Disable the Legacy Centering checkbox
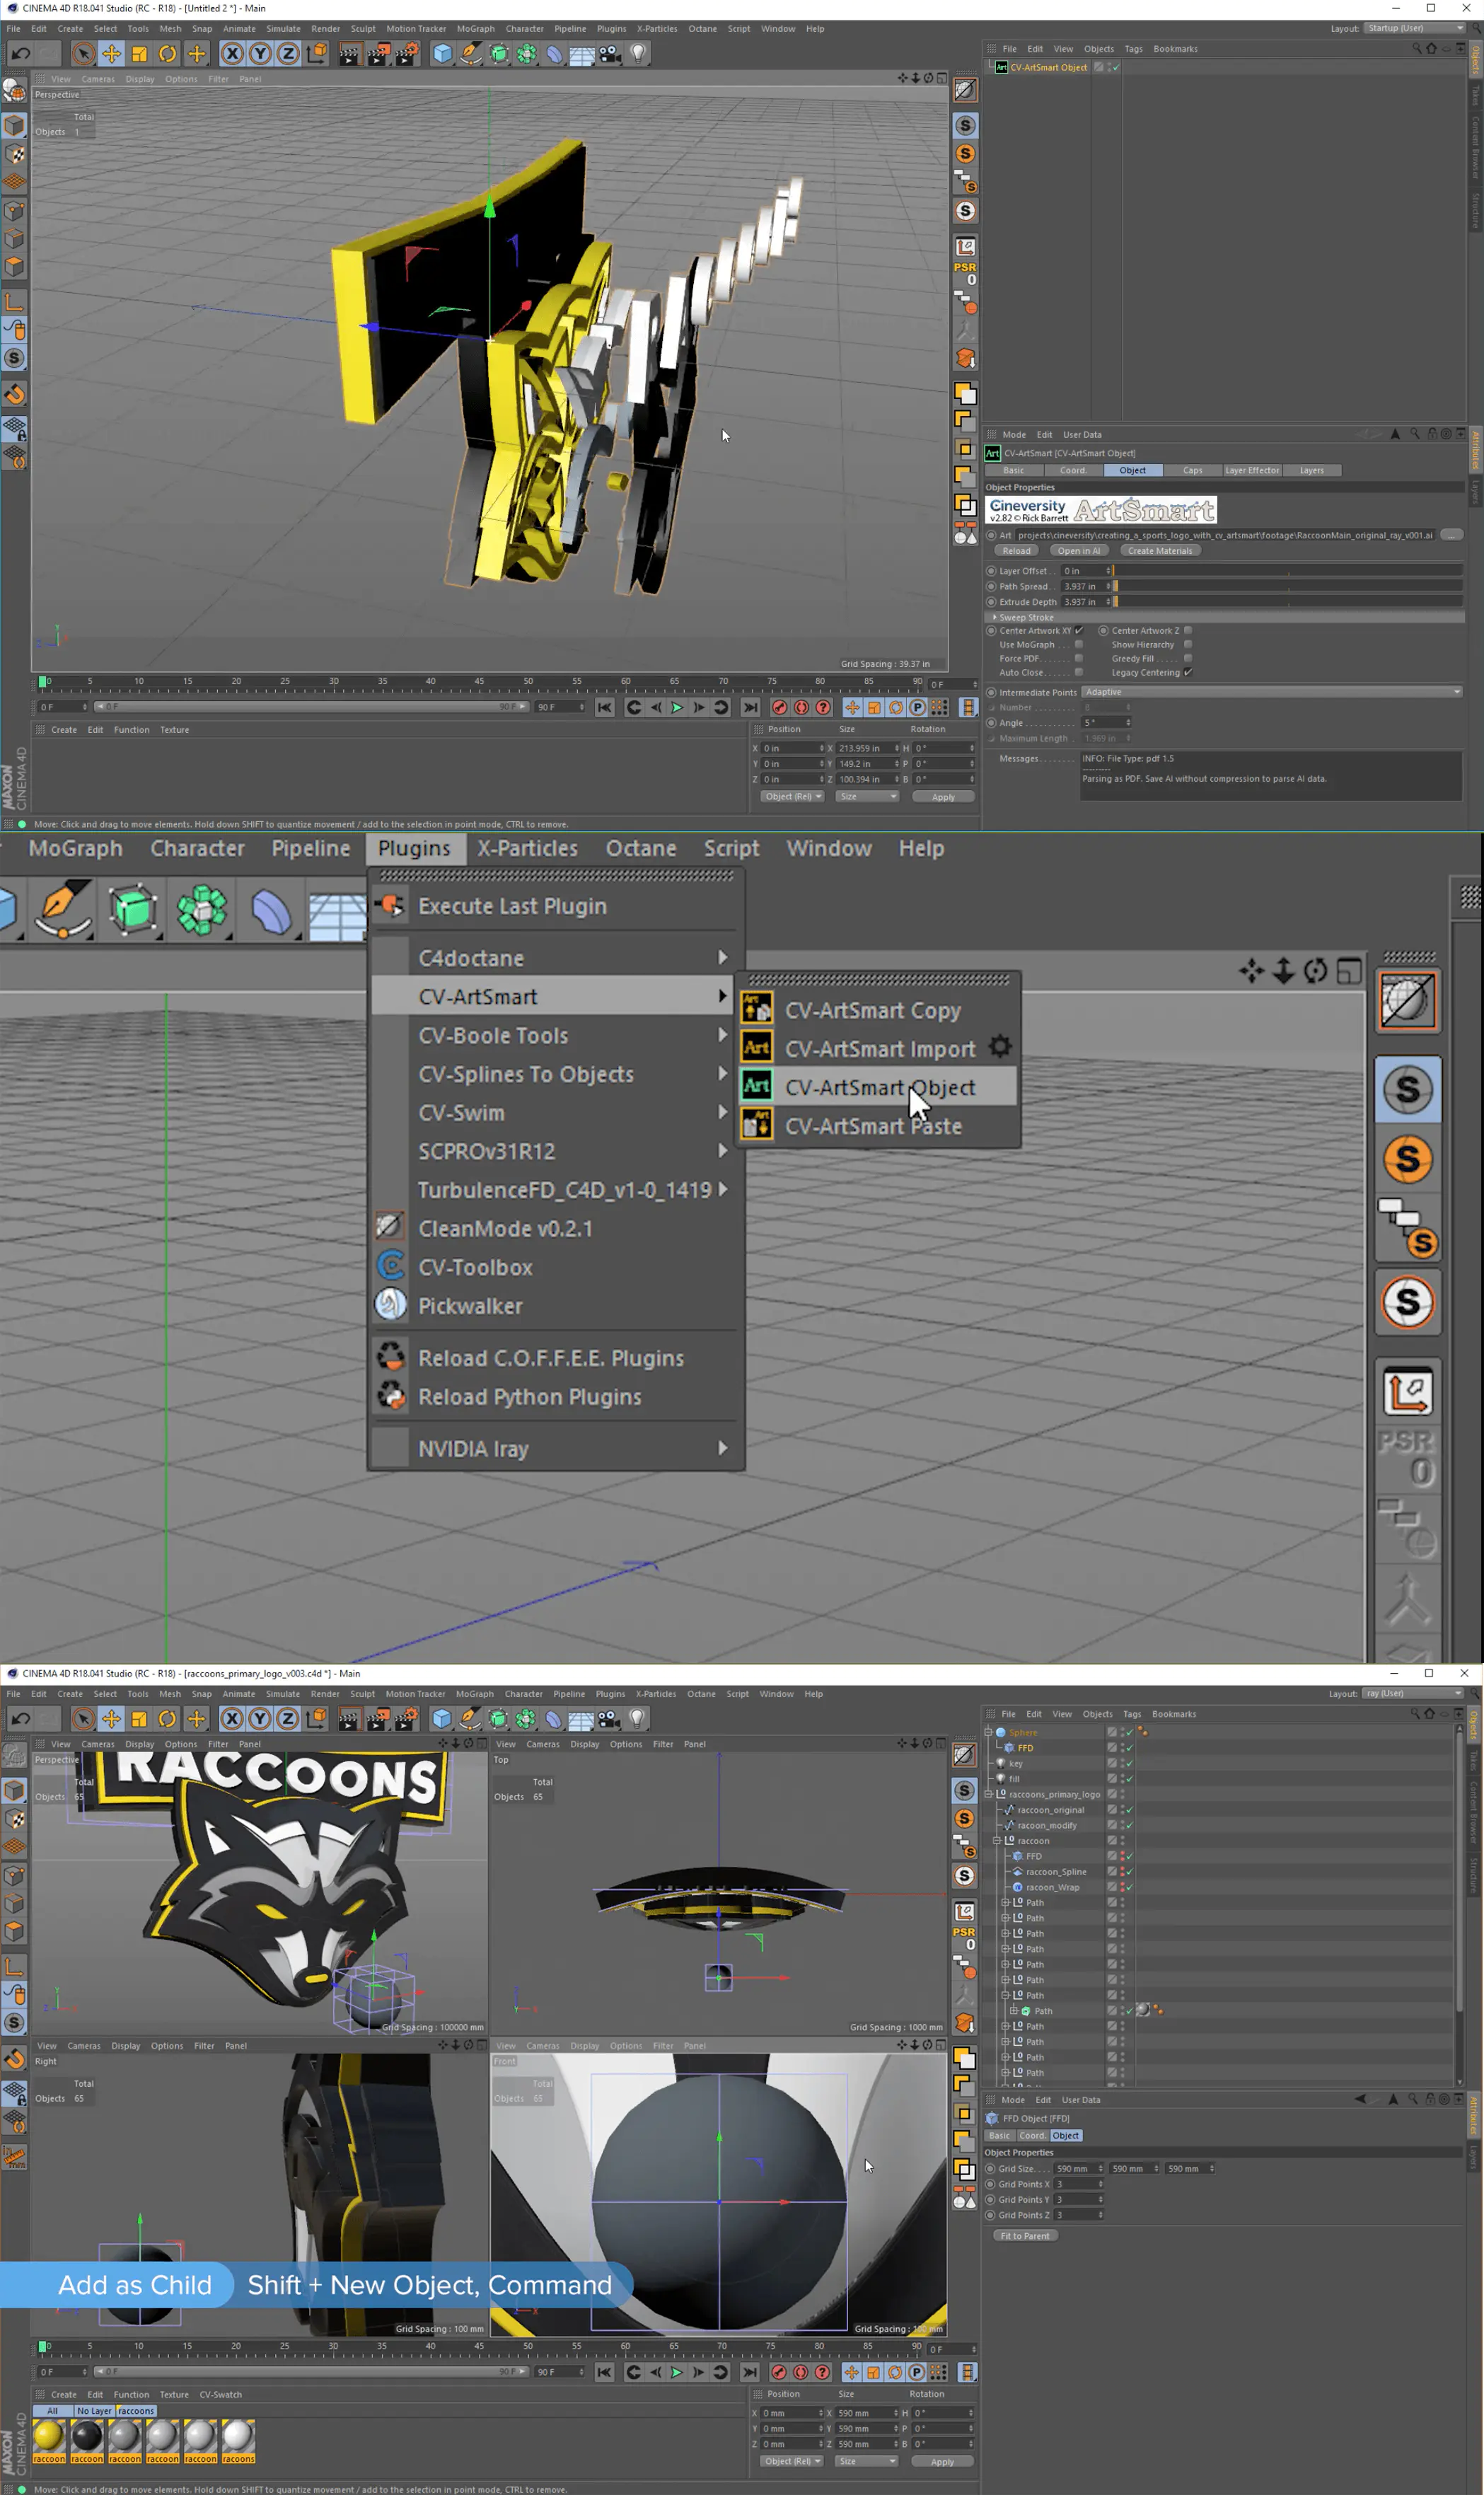This screenshot has width=1484, height=2495. coord(1188,672)
